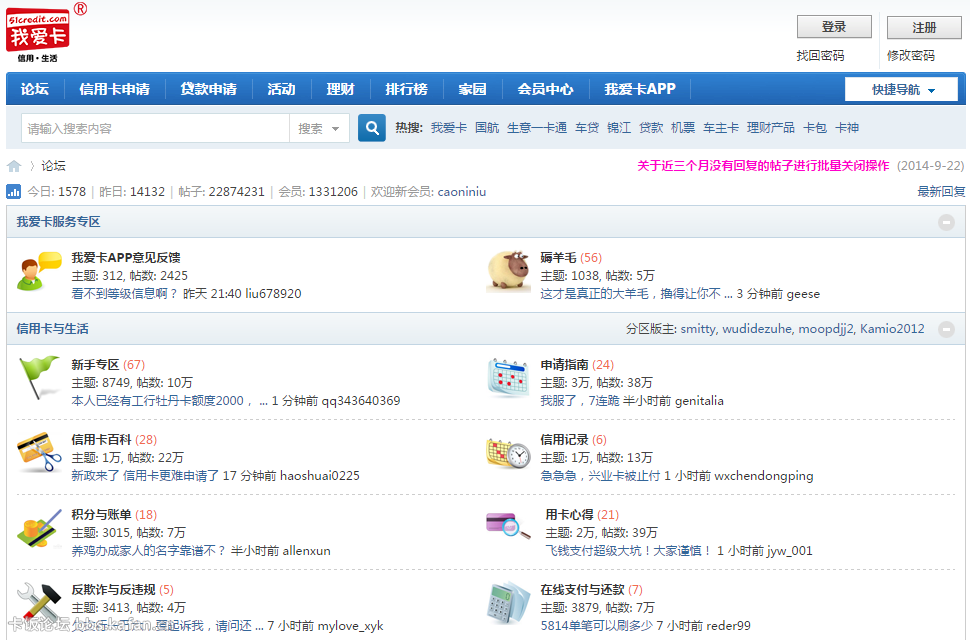Viewport: 970px width, 640px height.
Task: Open the 用卡心得 forum title
Action: (569, 514)
